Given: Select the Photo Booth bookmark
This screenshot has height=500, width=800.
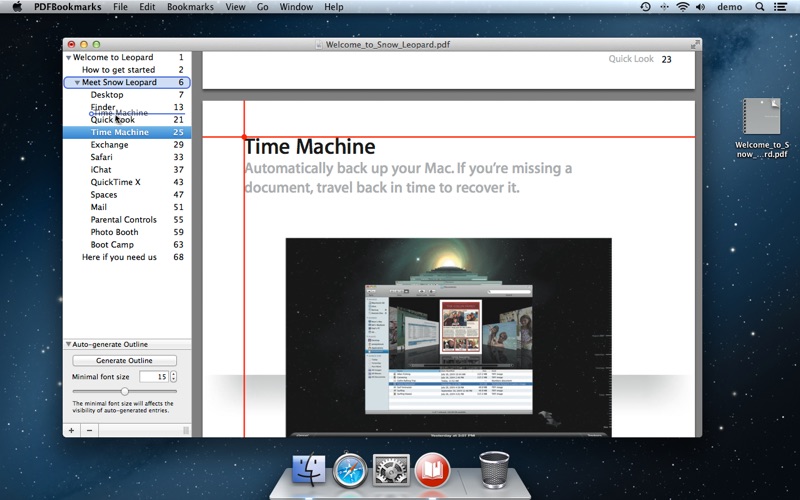Looking at the screenshot, I should [x=127, y=232].
